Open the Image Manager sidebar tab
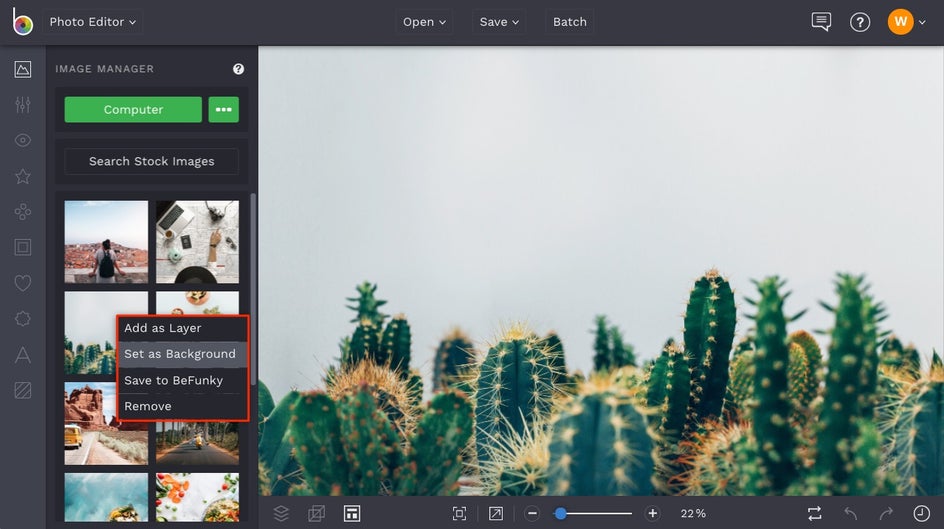944x529 pixels. (x=22, y=69)
